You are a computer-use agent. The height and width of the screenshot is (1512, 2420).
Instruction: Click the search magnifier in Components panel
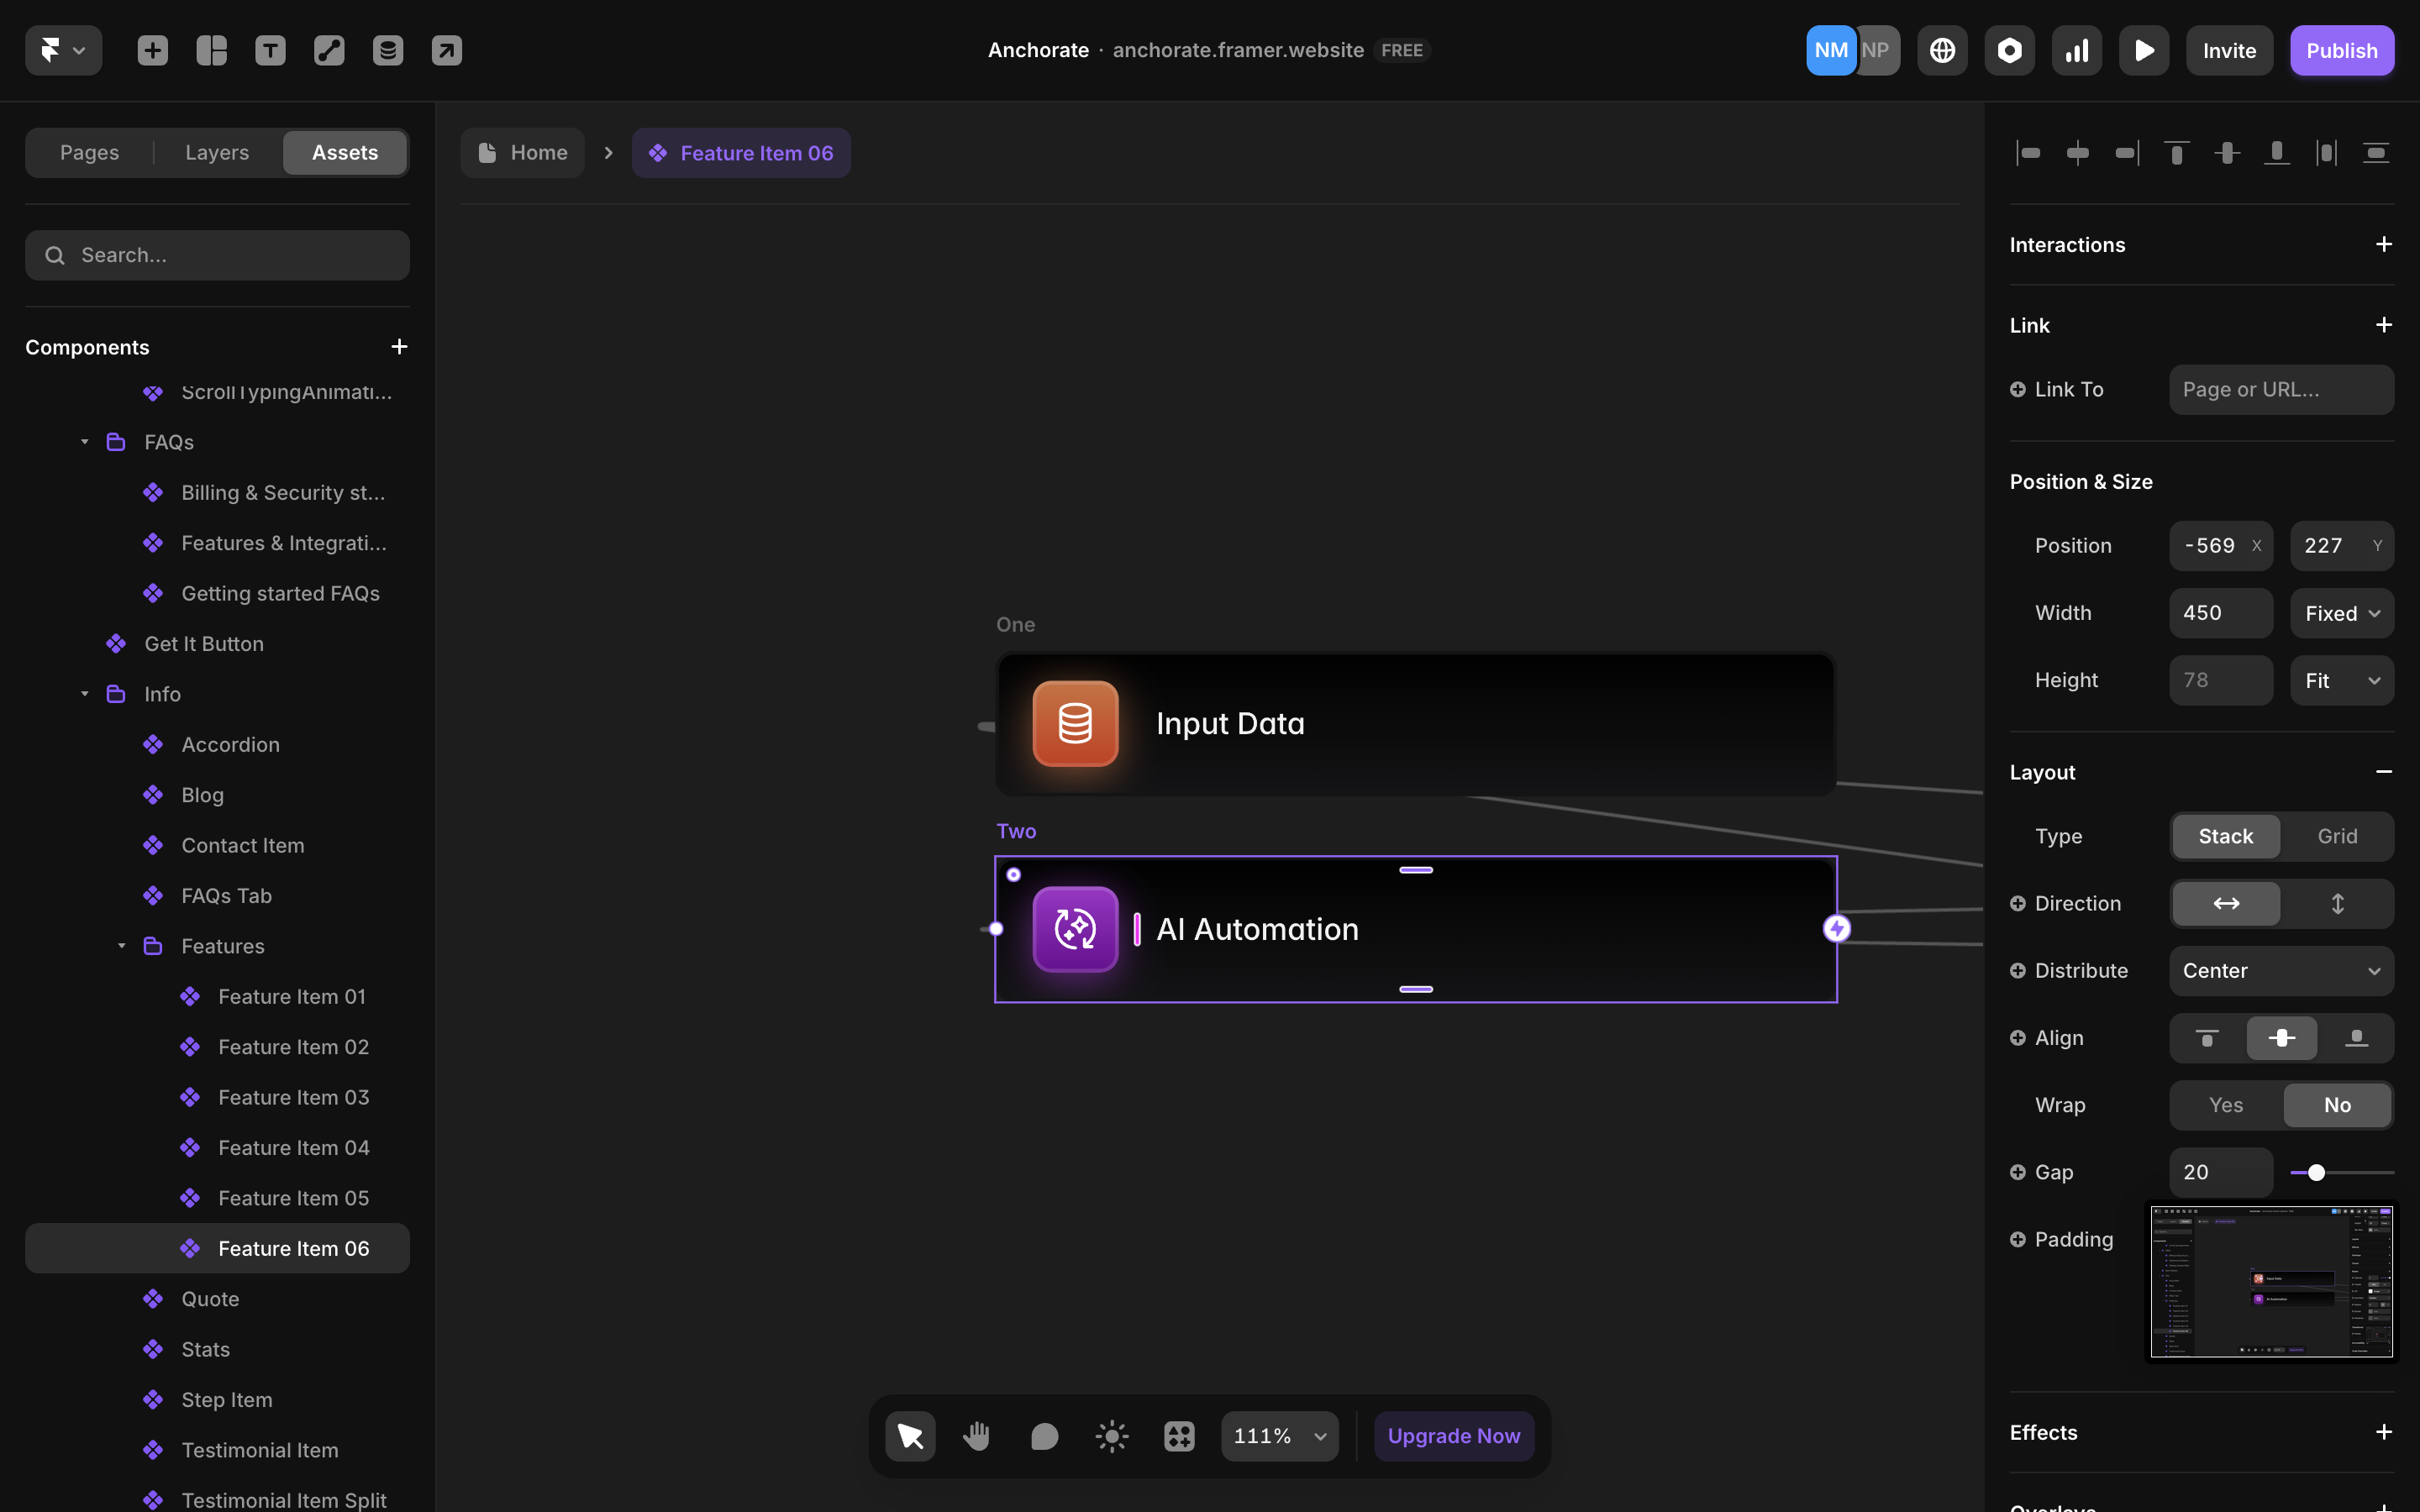(x=55, y=255)
